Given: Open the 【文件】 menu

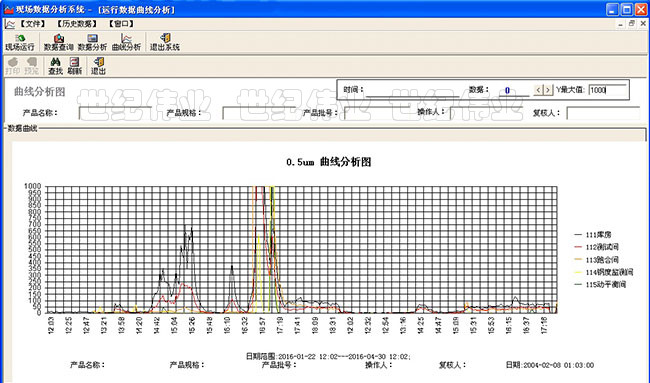Looking at the screenshot, I should click(x=32, y=24).
